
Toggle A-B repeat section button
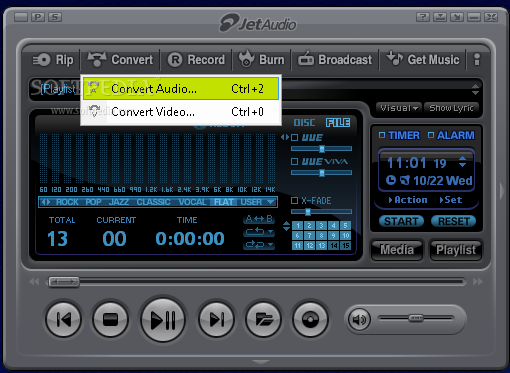[x=259, y=219]
